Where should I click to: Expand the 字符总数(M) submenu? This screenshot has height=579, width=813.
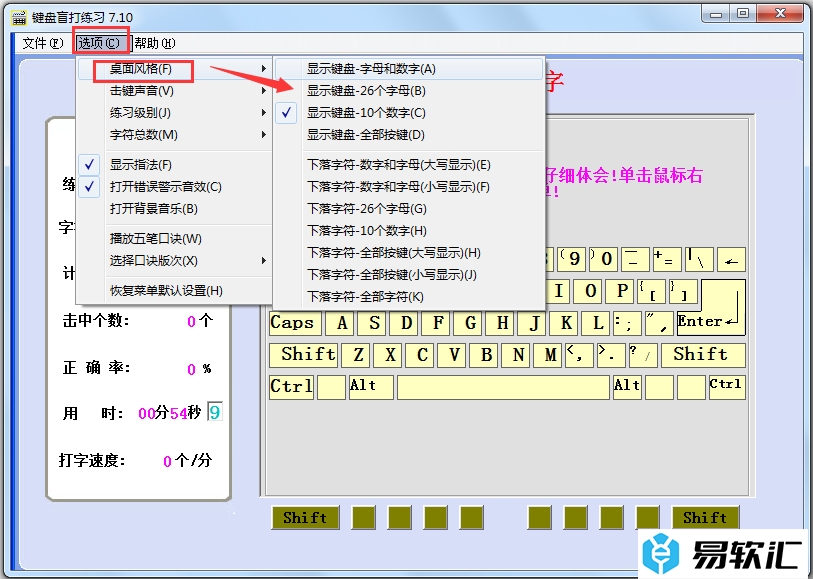pyautogui.click(x=175, y=135)
